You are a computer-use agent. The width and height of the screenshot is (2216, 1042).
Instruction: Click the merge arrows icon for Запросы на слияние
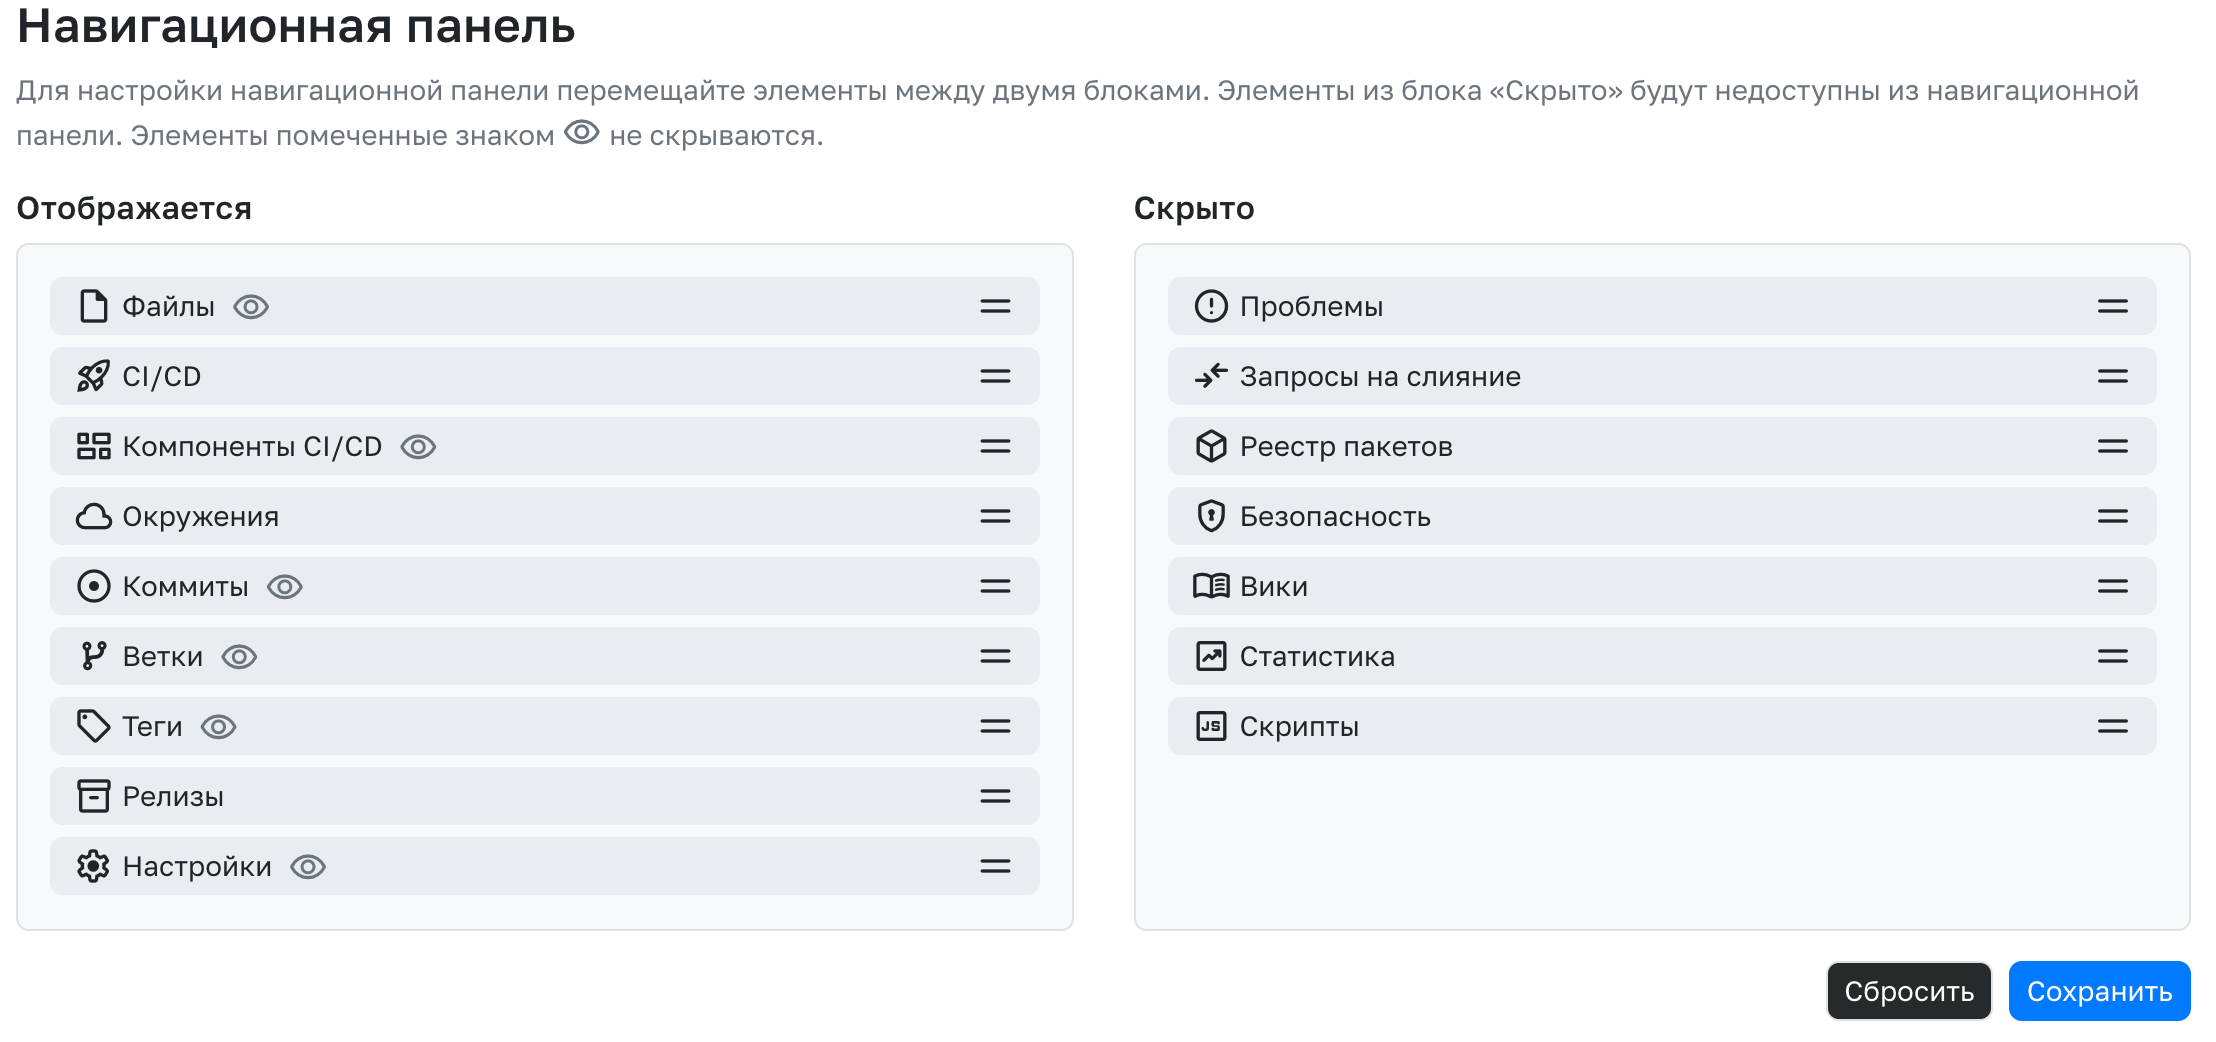coord(1211,377)
